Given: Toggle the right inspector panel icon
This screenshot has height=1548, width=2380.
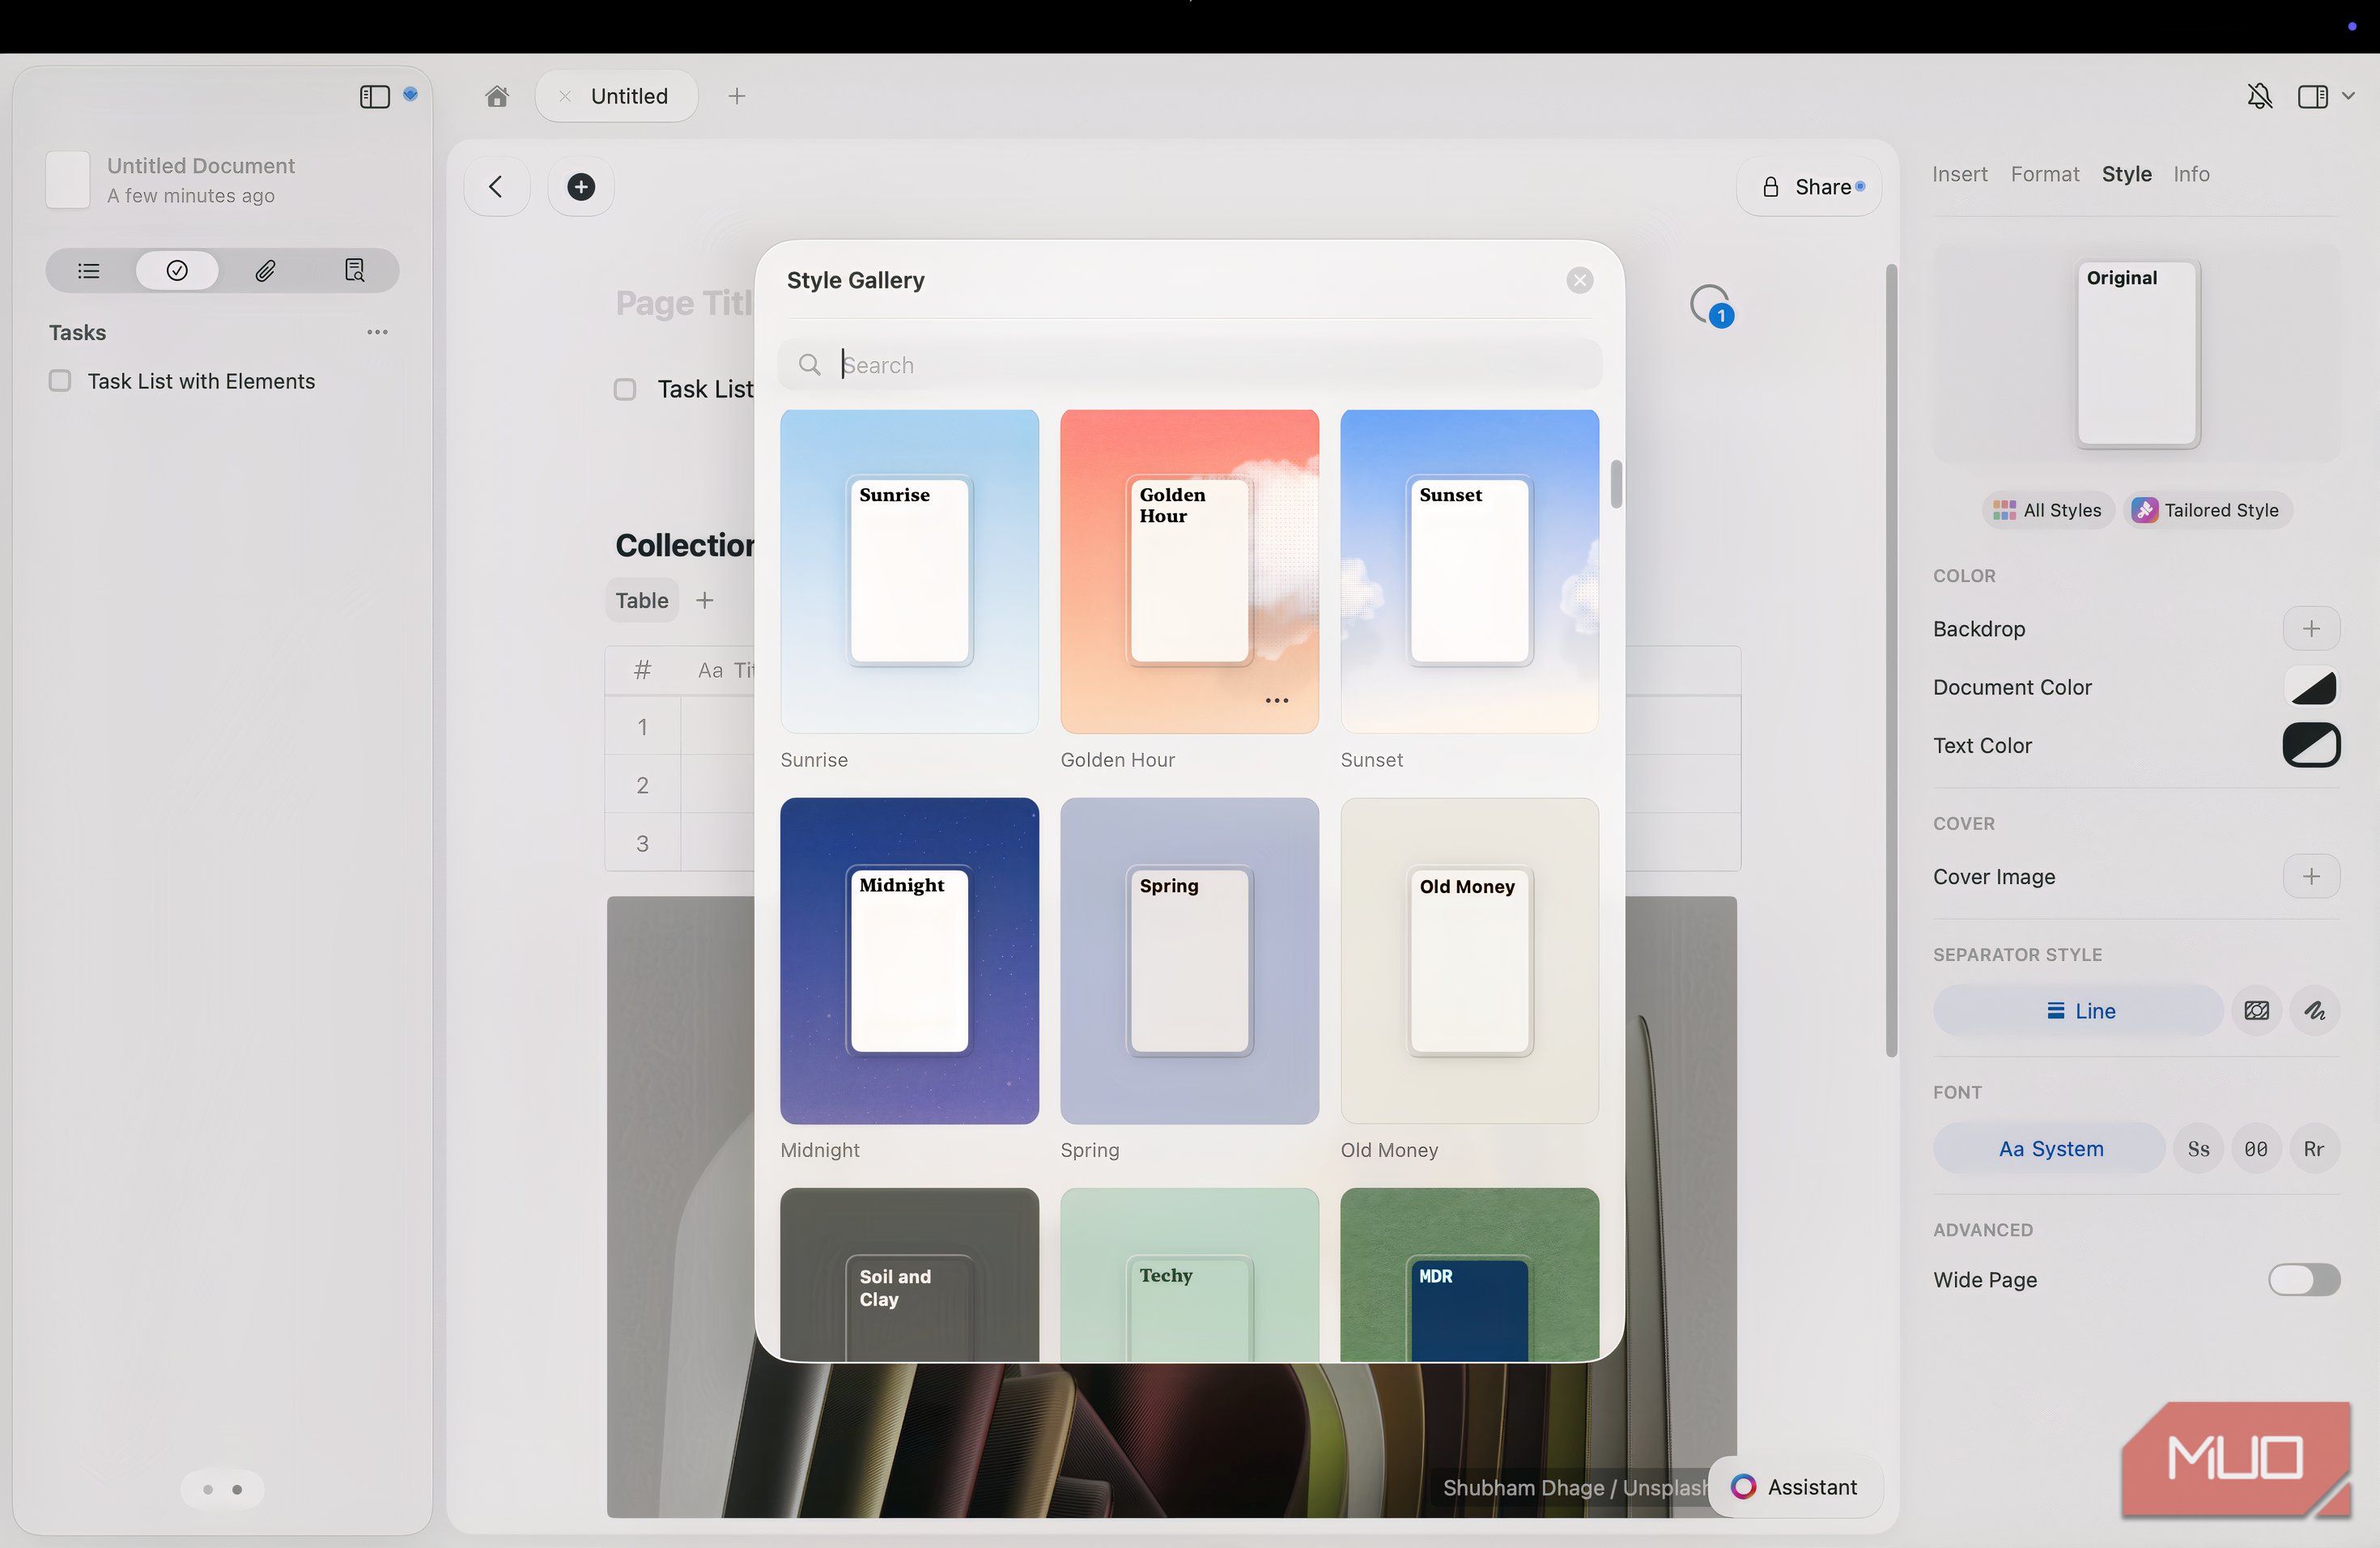Looking at the screenshot, I should [x=2312, y=96].
